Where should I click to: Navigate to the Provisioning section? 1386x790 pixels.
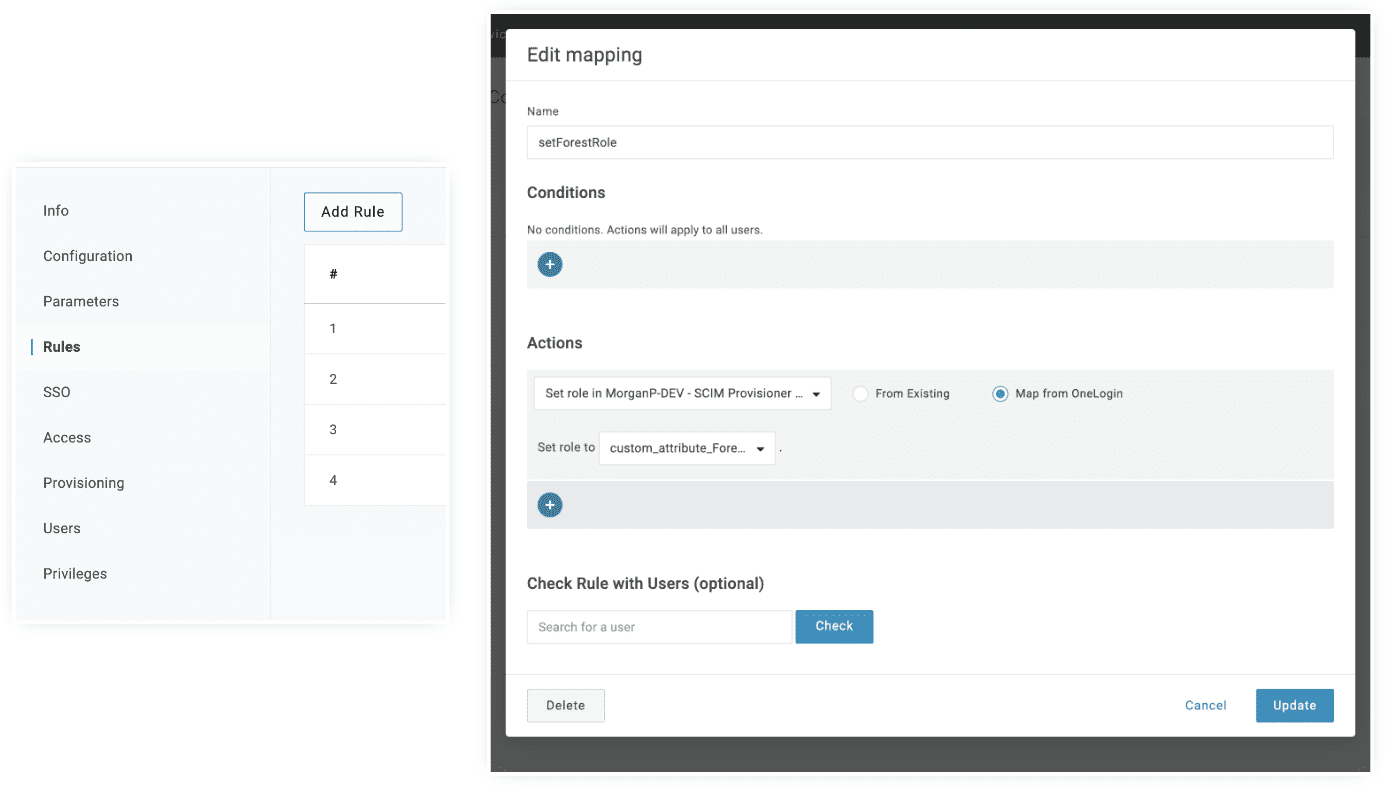point(84,483)
